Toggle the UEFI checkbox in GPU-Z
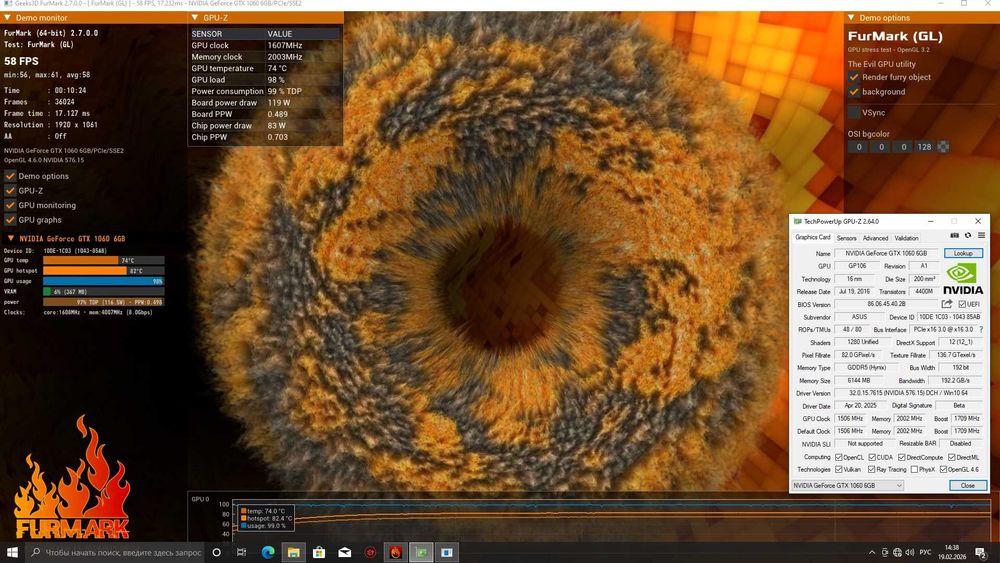 point(962,304)
